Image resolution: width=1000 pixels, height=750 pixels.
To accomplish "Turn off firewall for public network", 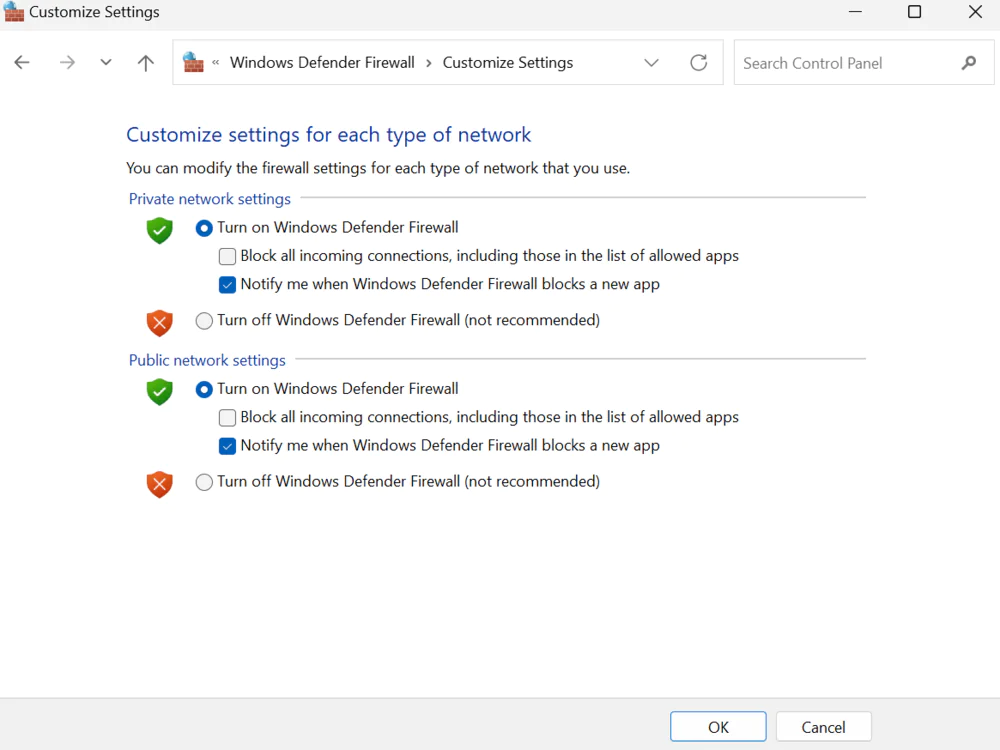I will (x=204, y=482).
